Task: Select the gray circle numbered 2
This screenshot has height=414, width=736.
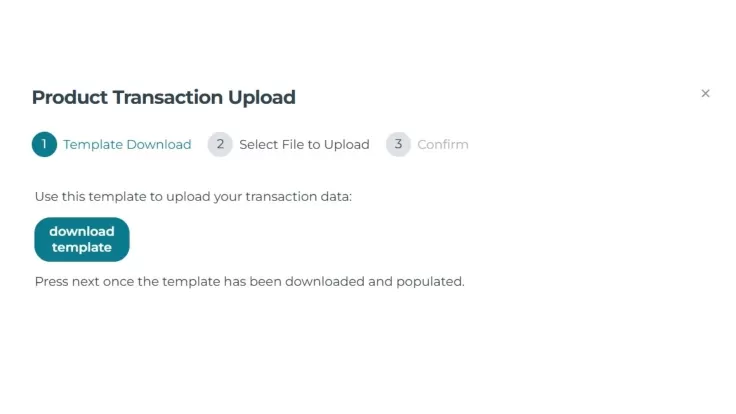Action: pos(220,144)
